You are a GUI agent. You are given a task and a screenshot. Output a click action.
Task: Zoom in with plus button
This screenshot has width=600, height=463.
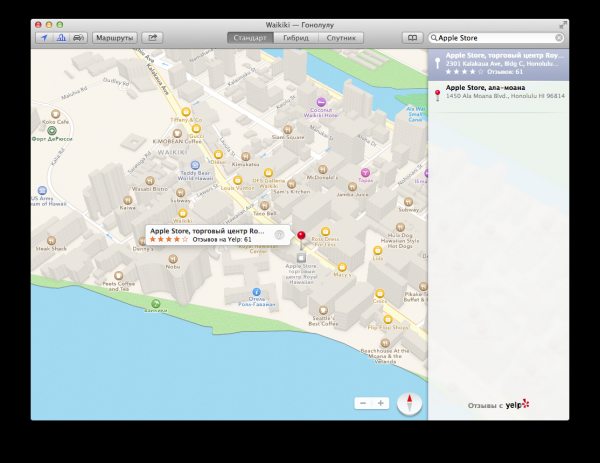point(380,403)
